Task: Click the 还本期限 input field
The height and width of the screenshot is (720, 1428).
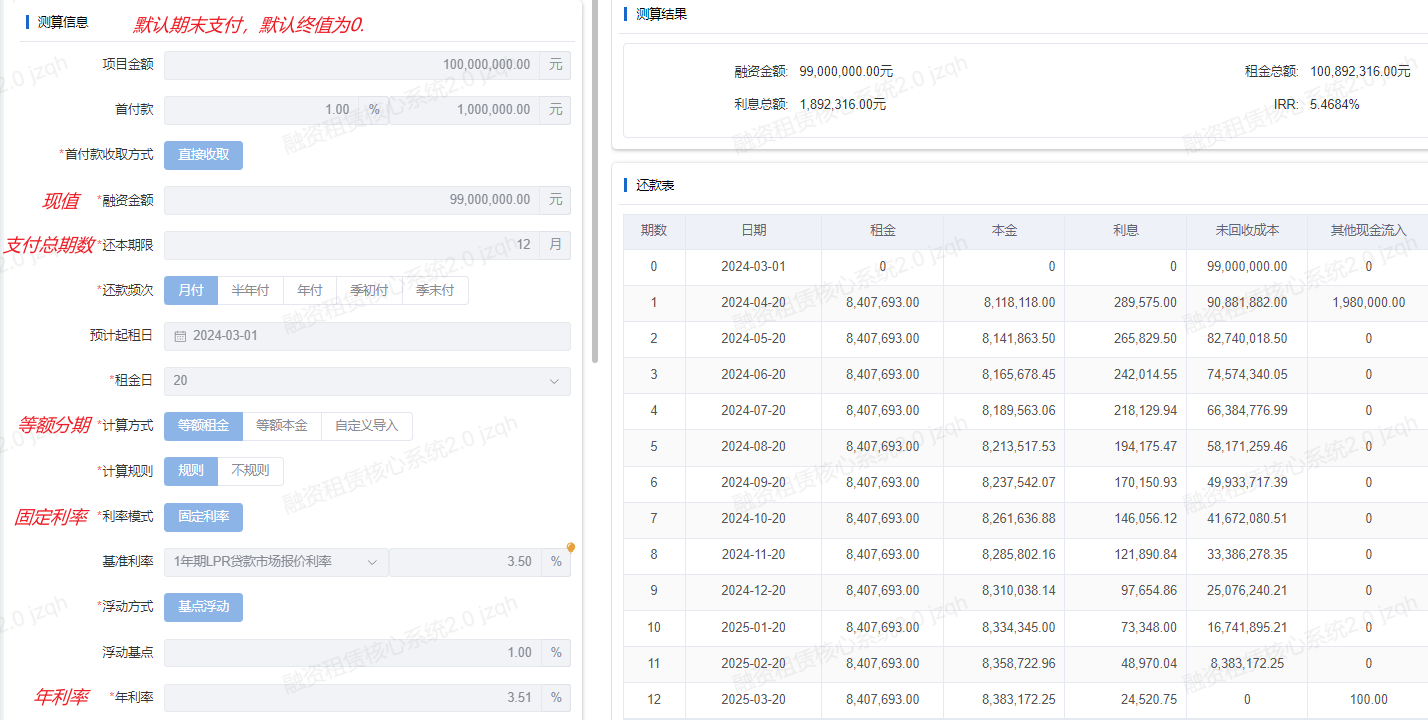Action: click(352, 245)
